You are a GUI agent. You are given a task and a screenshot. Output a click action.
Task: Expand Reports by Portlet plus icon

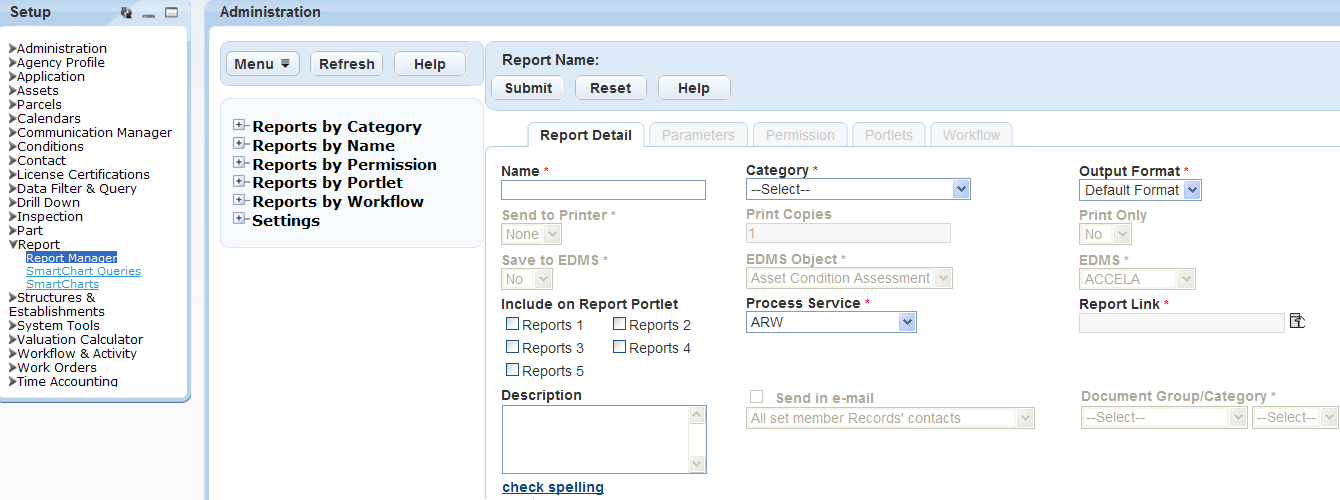(239, 181)
